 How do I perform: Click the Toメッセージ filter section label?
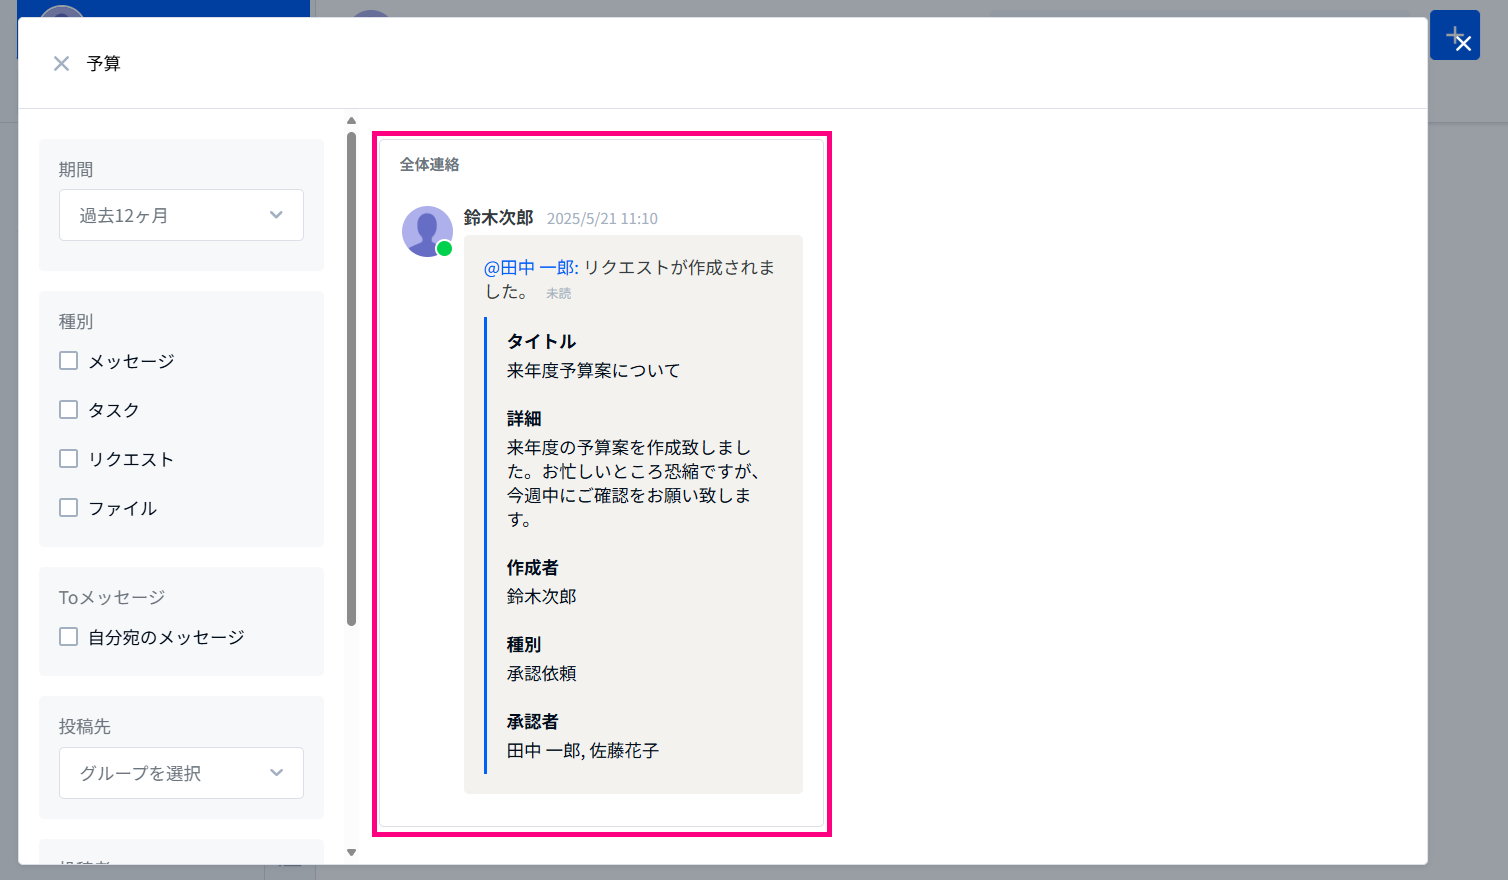click(112, 597)
